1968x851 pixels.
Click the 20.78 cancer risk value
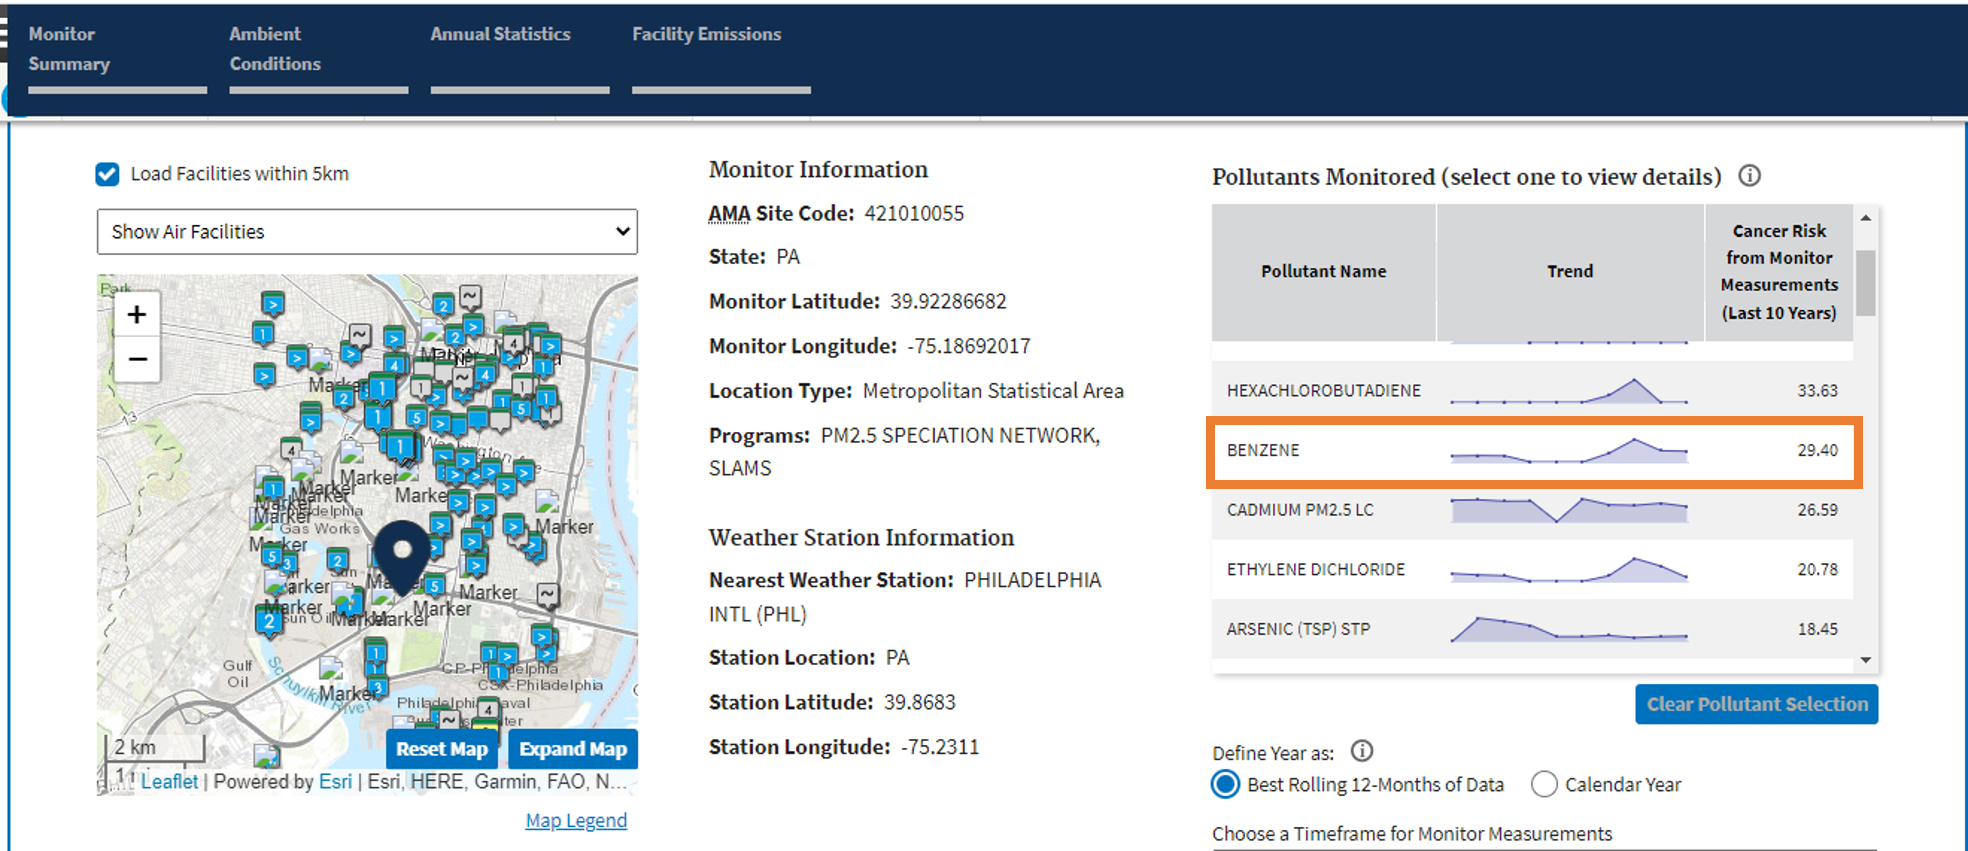click(1817, 569)
